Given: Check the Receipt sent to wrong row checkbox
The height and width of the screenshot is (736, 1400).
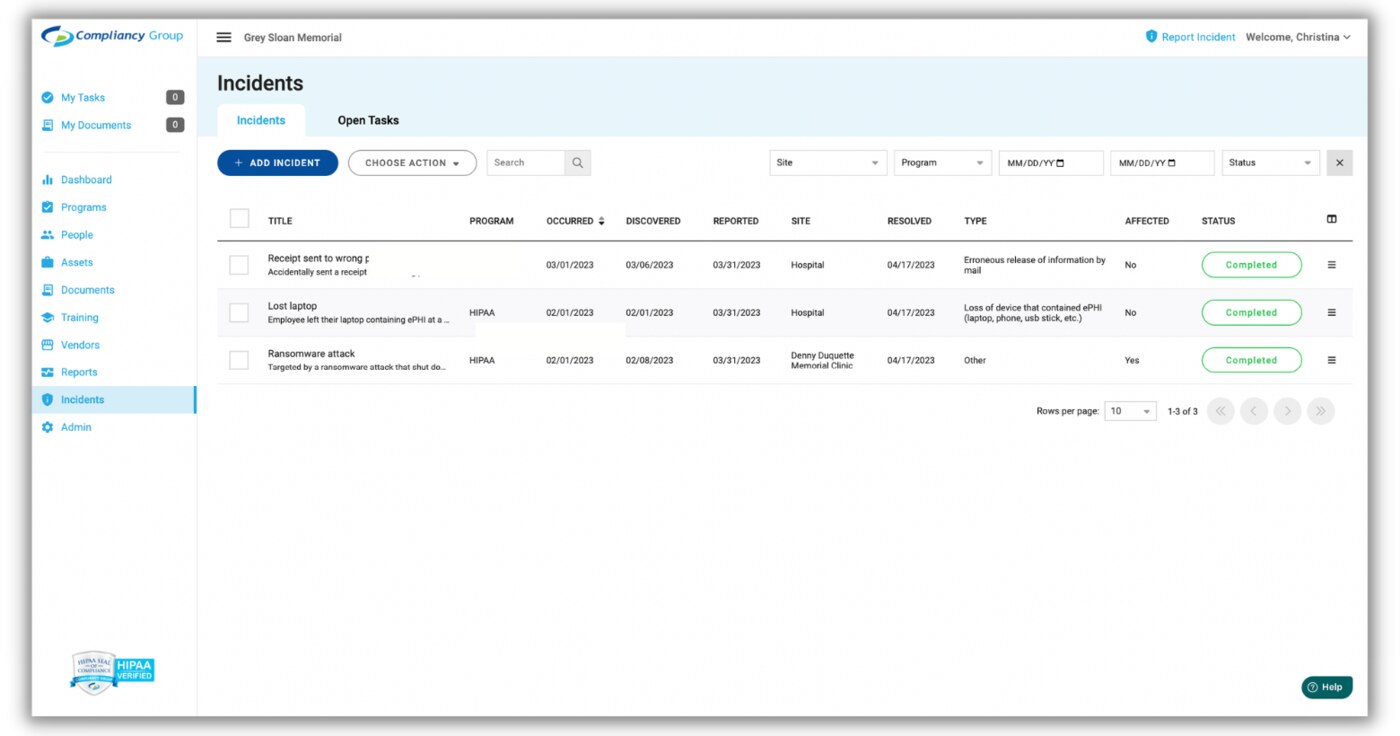Looking at the screenshot, I should [x=239, y=265].
